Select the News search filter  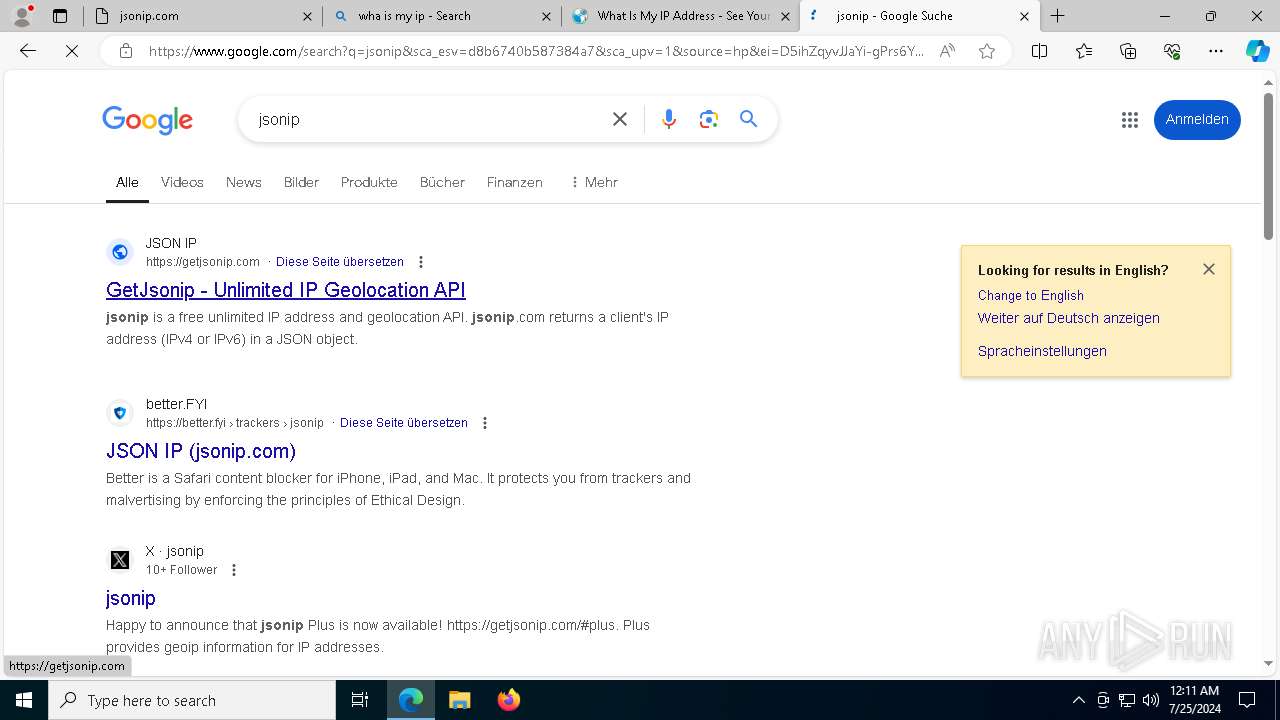click(243, 182)
